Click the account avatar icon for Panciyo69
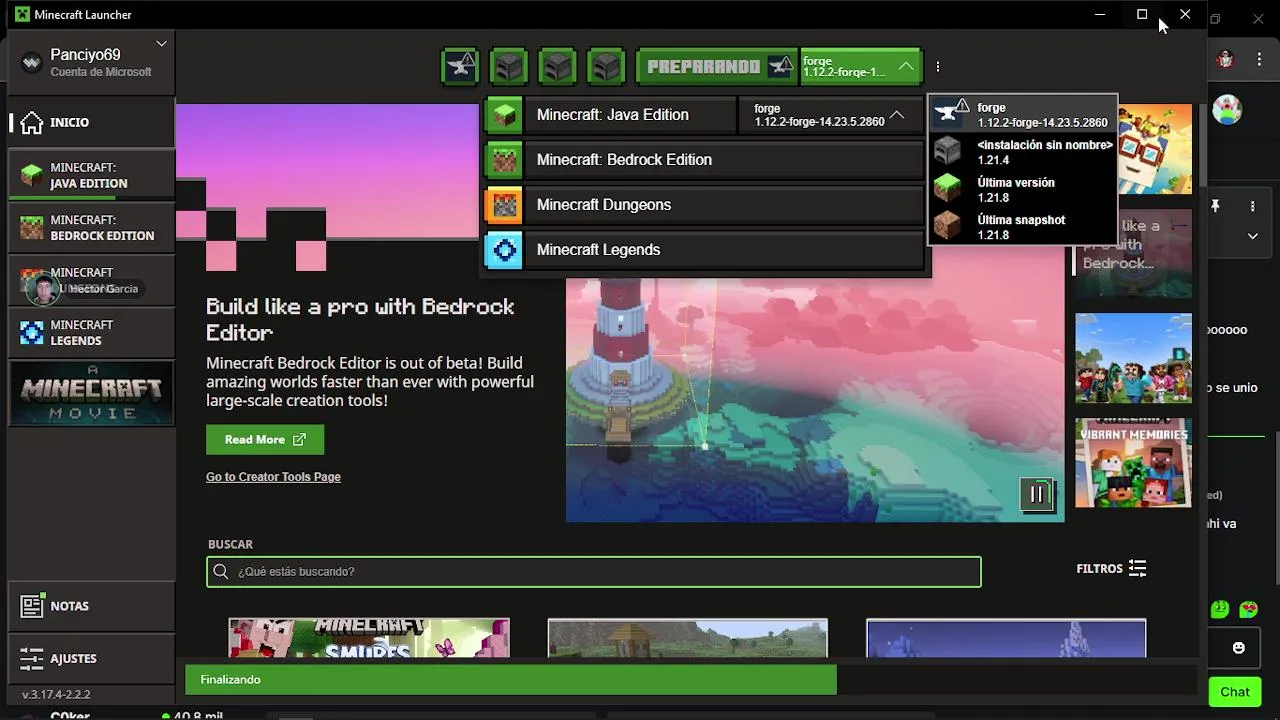 [x=32, y=63]
